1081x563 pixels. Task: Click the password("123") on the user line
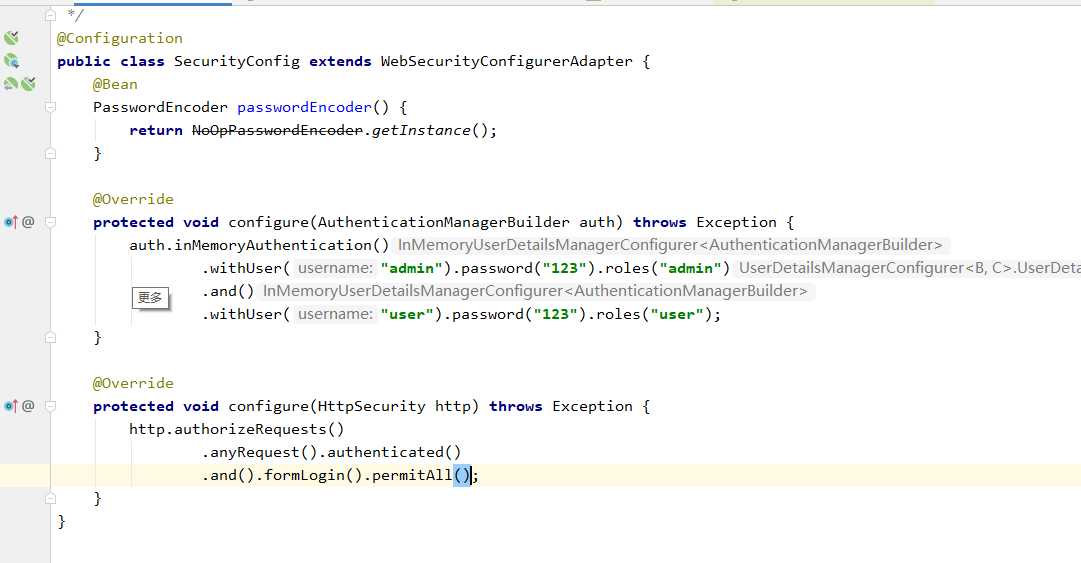click(x=519, y=314)
